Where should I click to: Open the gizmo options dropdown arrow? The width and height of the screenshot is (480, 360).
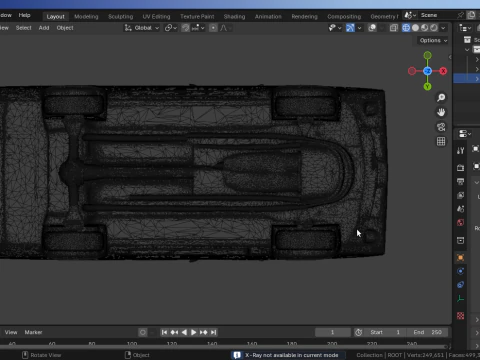359,28
